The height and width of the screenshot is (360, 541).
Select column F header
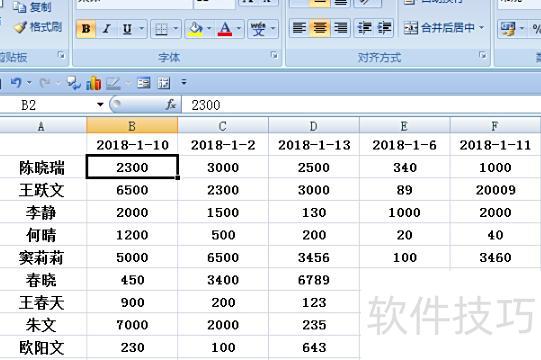tap(495, 126)
